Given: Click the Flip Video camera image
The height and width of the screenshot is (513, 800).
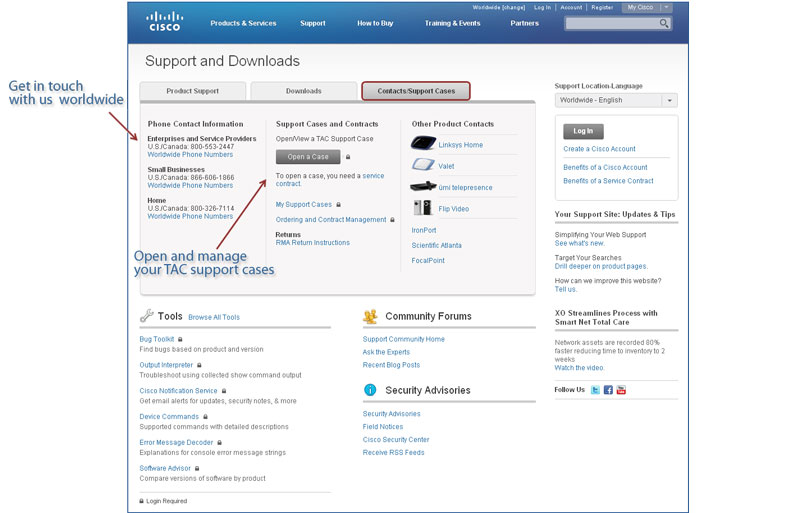Looking at the screenshot, I should pos(422,207).
